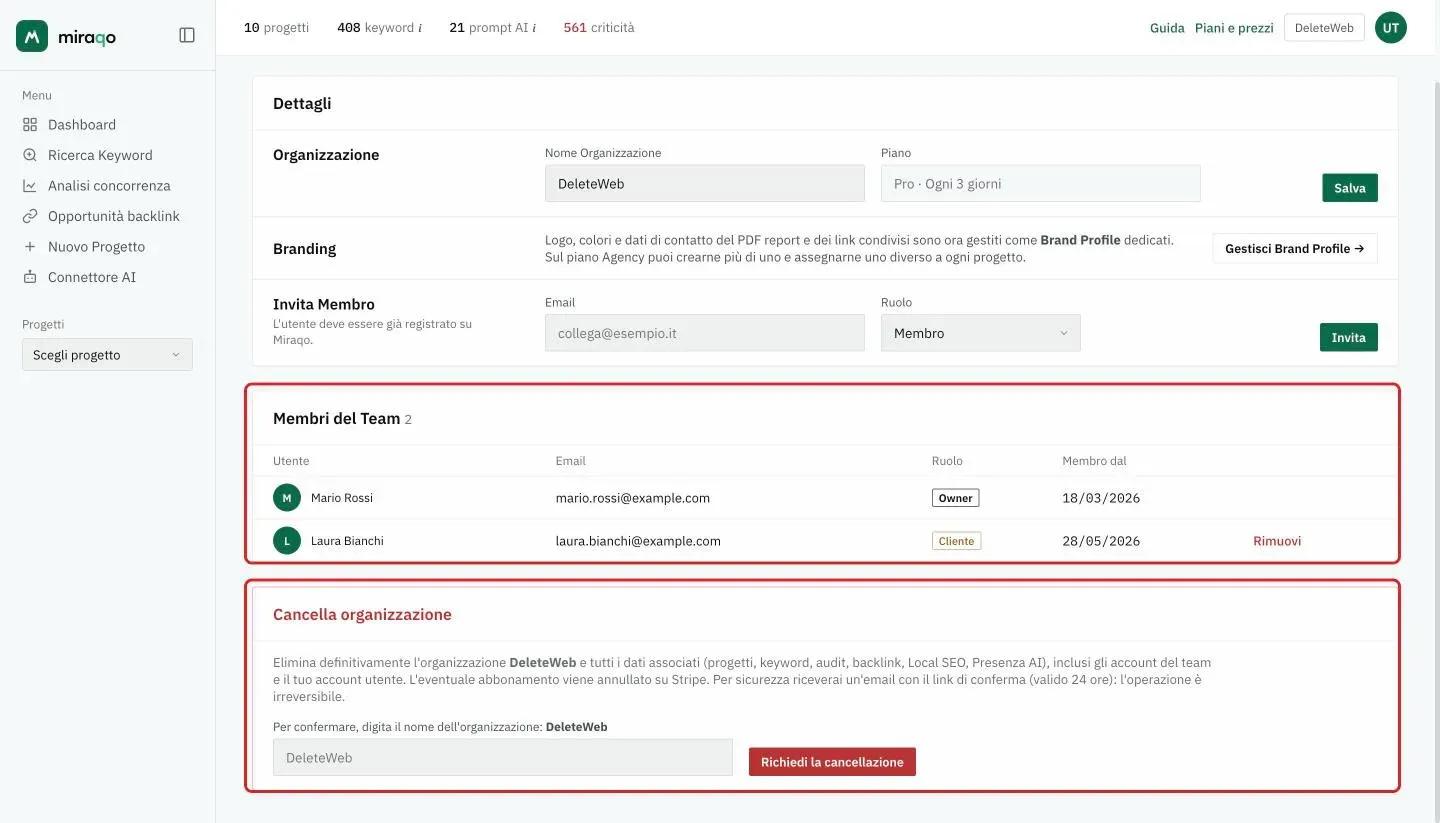Click the Email invite input field
The width and height of the screenshot is (1440, 823).
click(x=705, y=333)
